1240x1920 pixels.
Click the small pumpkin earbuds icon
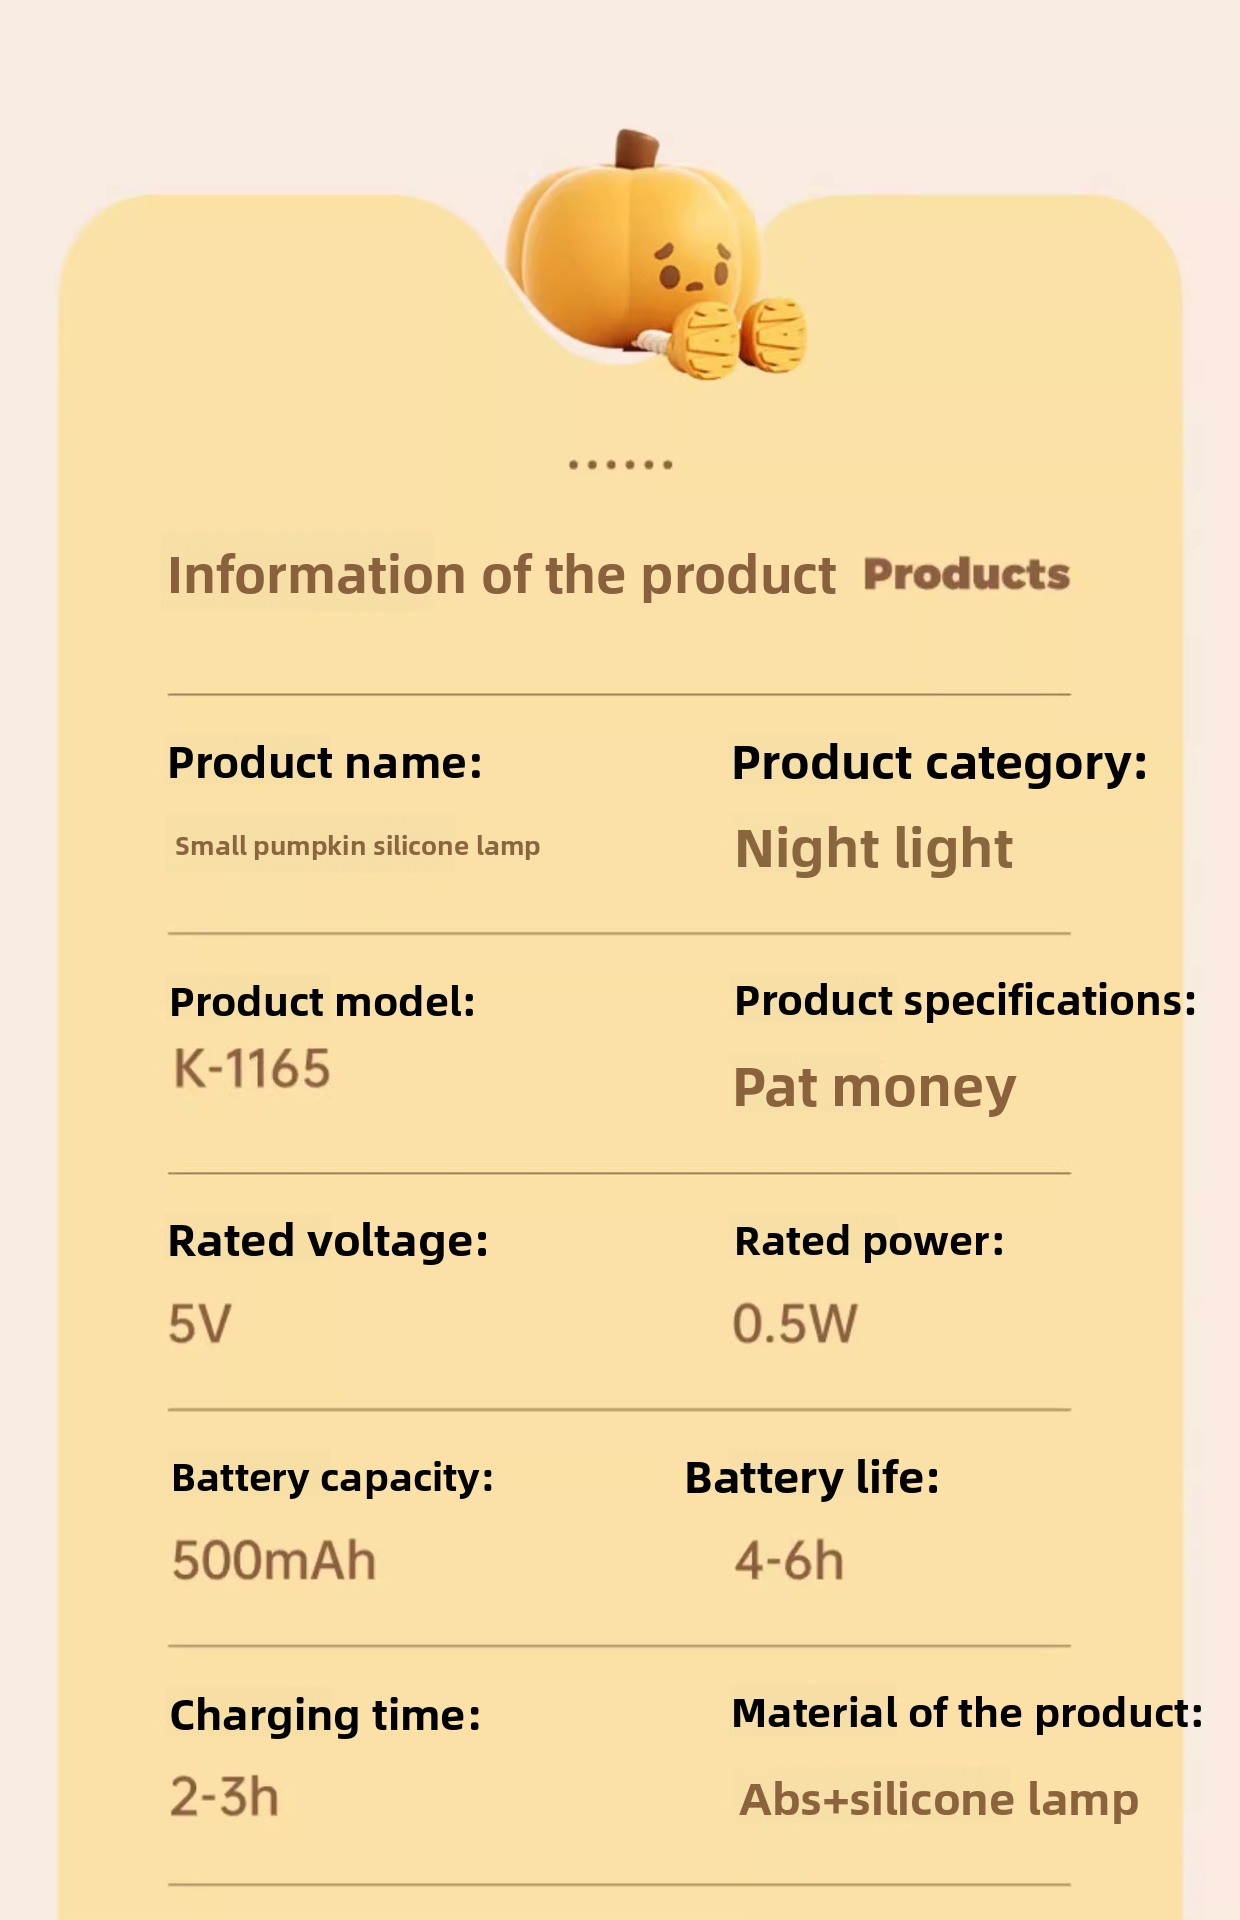point(740,337)
